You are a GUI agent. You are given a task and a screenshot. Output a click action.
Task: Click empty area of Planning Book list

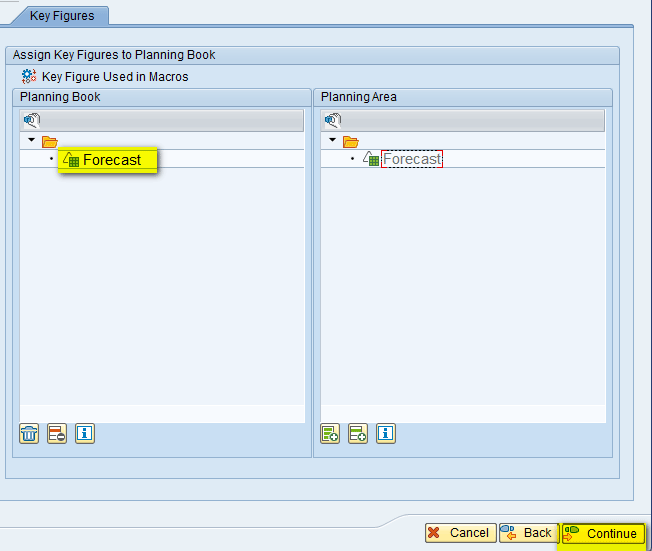(x=160, y=290)
